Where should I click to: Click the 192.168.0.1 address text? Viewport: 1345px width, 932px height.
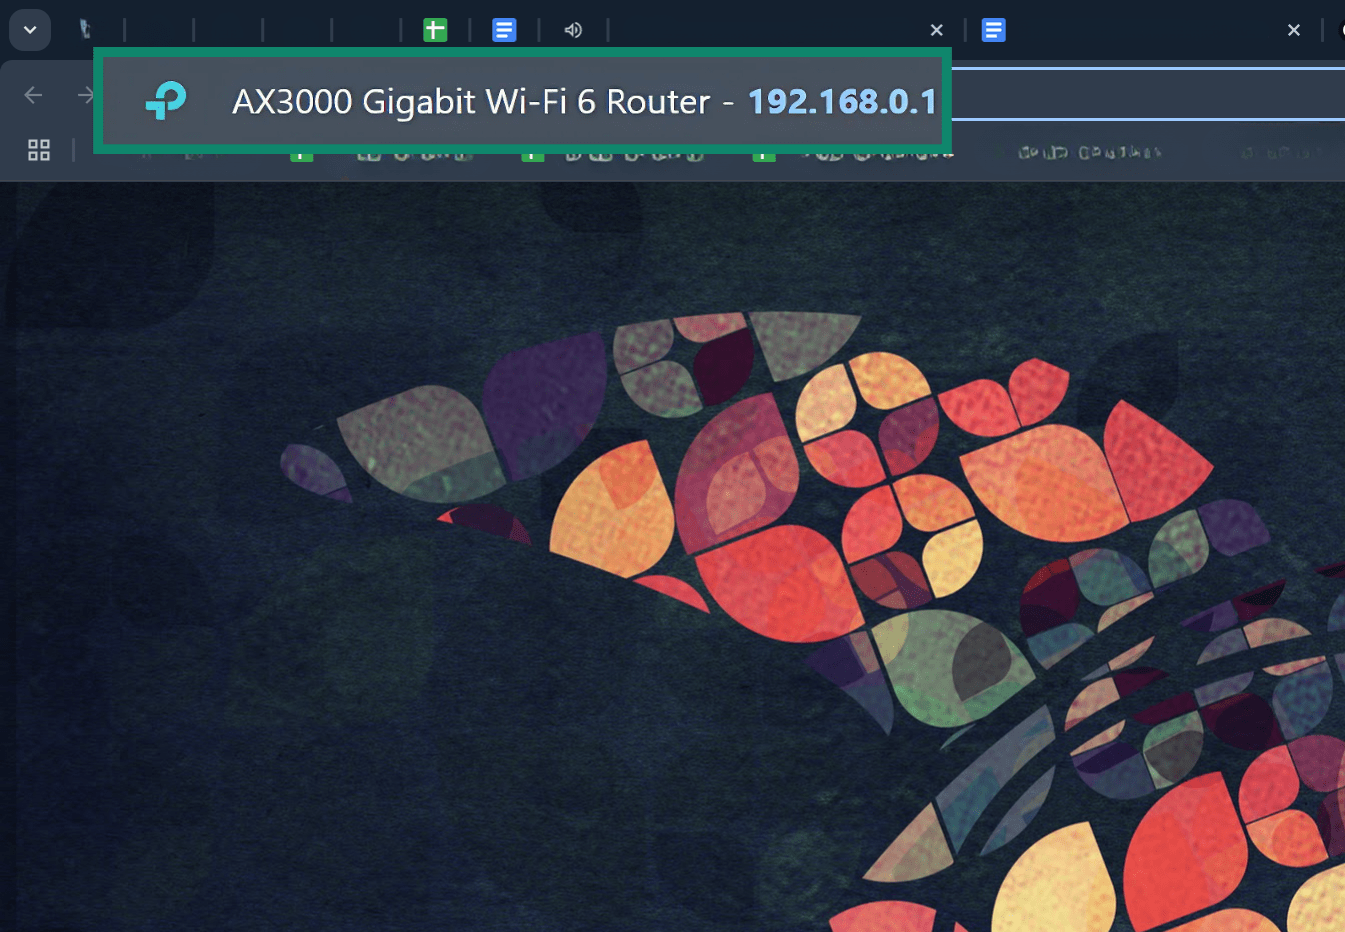[x=842, y=101]
